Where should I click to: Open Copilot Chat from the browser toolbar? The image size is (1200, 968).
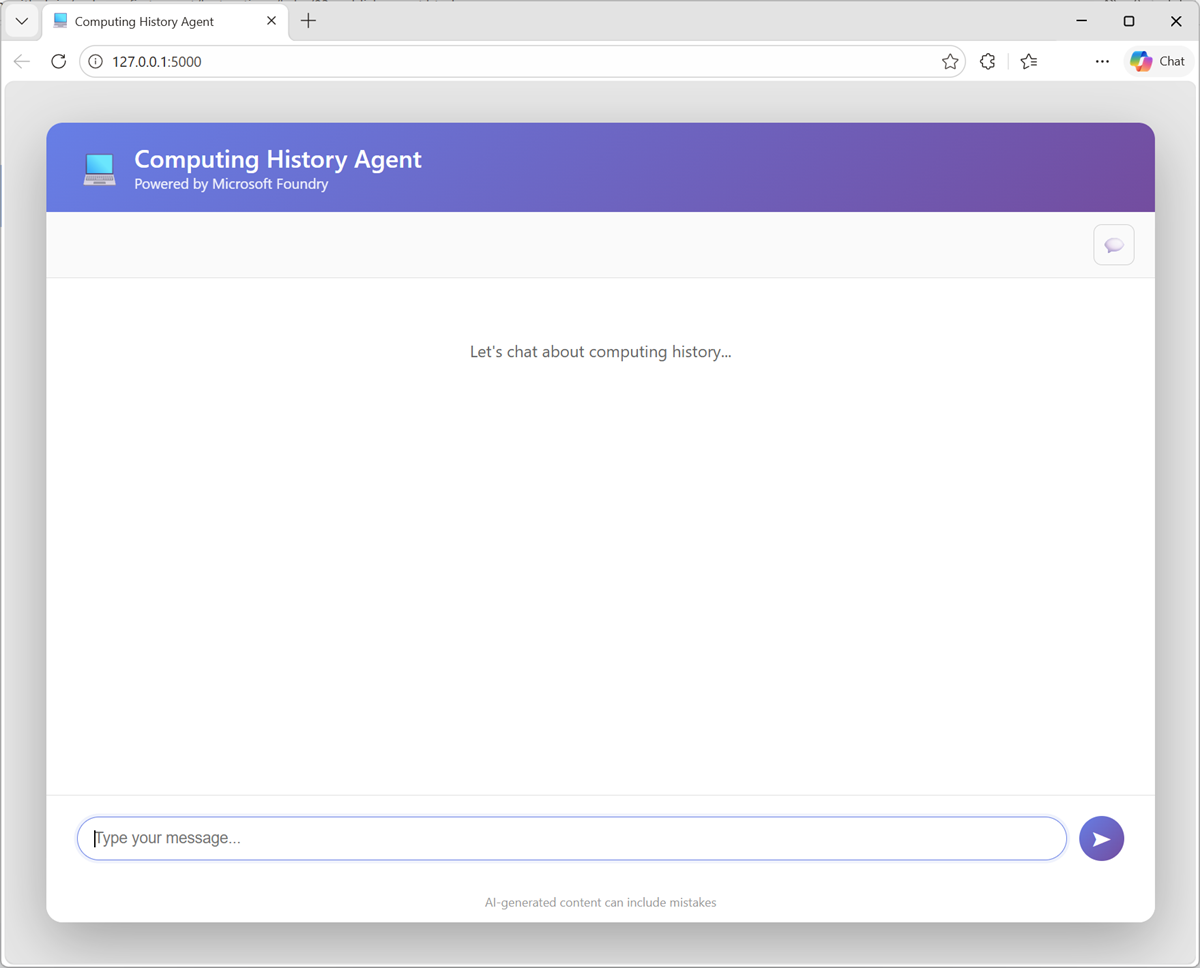[1157, 61]
